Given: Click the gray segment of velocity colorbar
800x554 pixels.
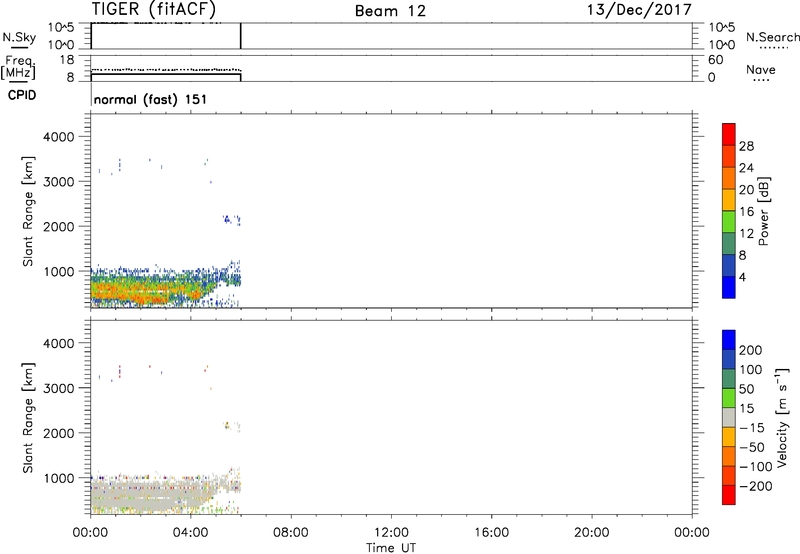Looking at the screenshot, I should click(729, 417).
